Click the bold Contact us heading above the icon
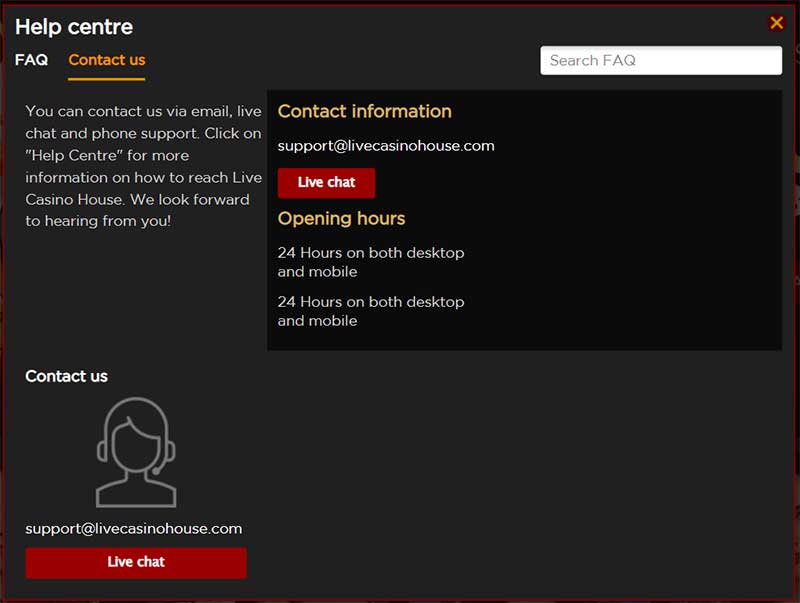This screenshot has height=603, width=800. (x=66, y=376)
